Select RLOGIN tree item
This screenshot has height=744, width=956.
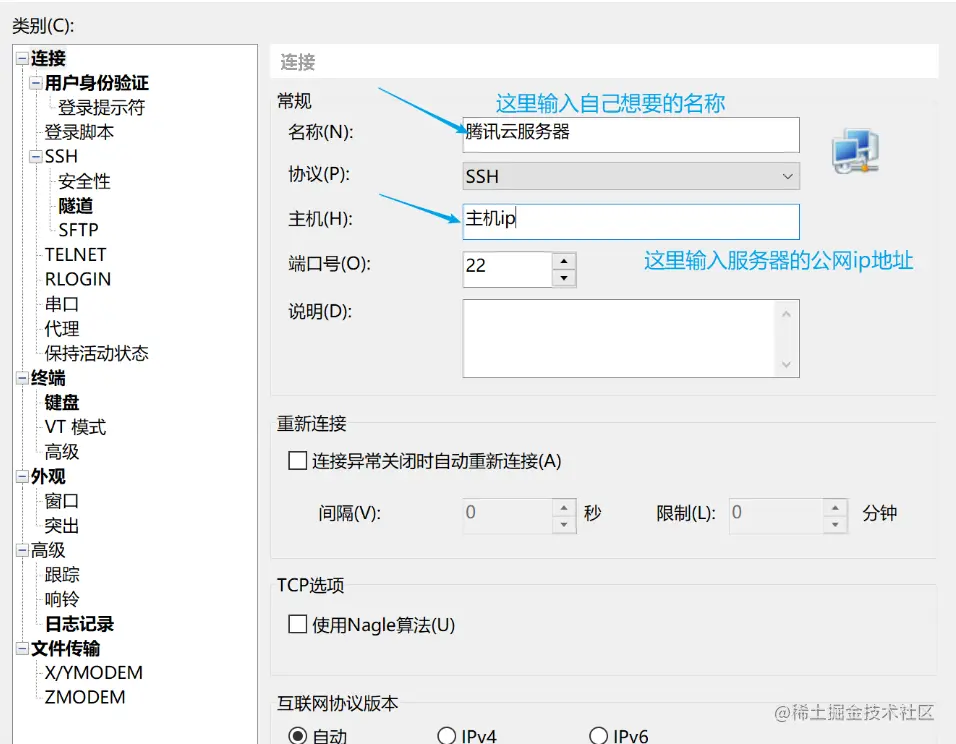(x=78, y=279)
